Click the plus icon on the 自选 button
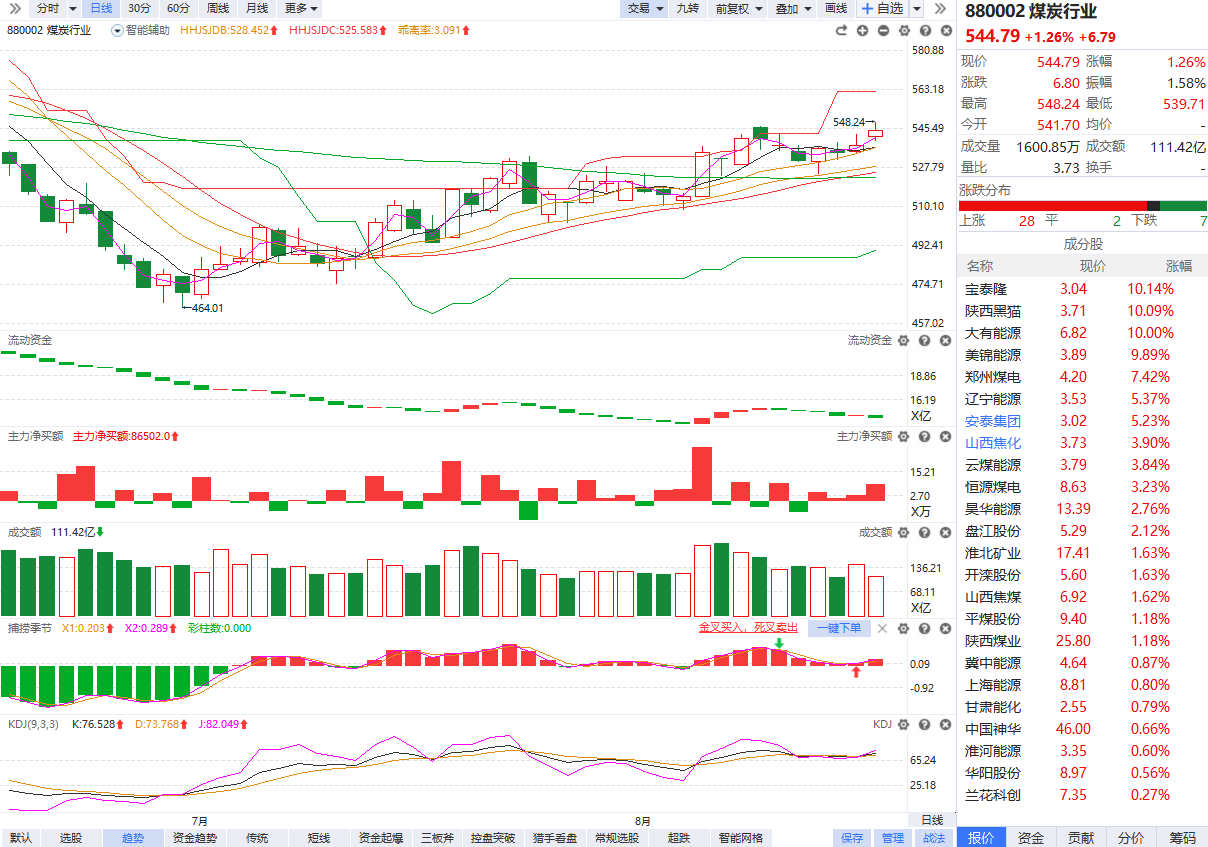This screenshot has height=847, width=1208. coord(867,8)
